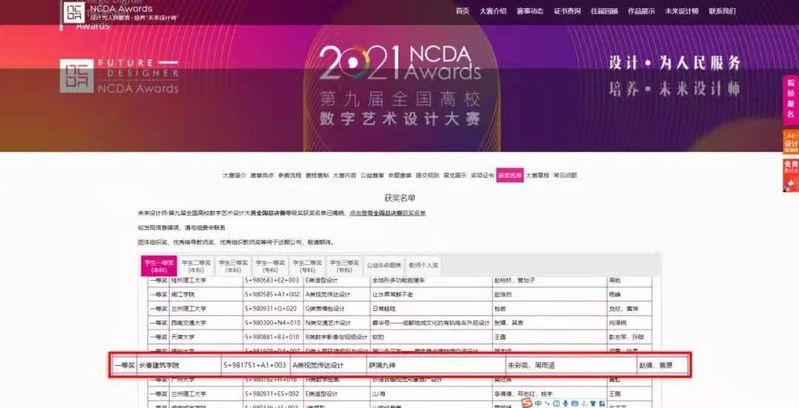Switch to 学生二等奖 (本科) tab
Screen dimensions: 799x408
pos(195,265)
